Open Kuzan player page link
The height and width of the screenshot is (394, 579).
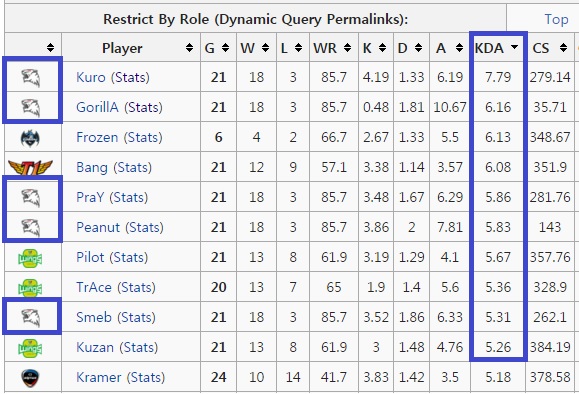click(95, 347)
